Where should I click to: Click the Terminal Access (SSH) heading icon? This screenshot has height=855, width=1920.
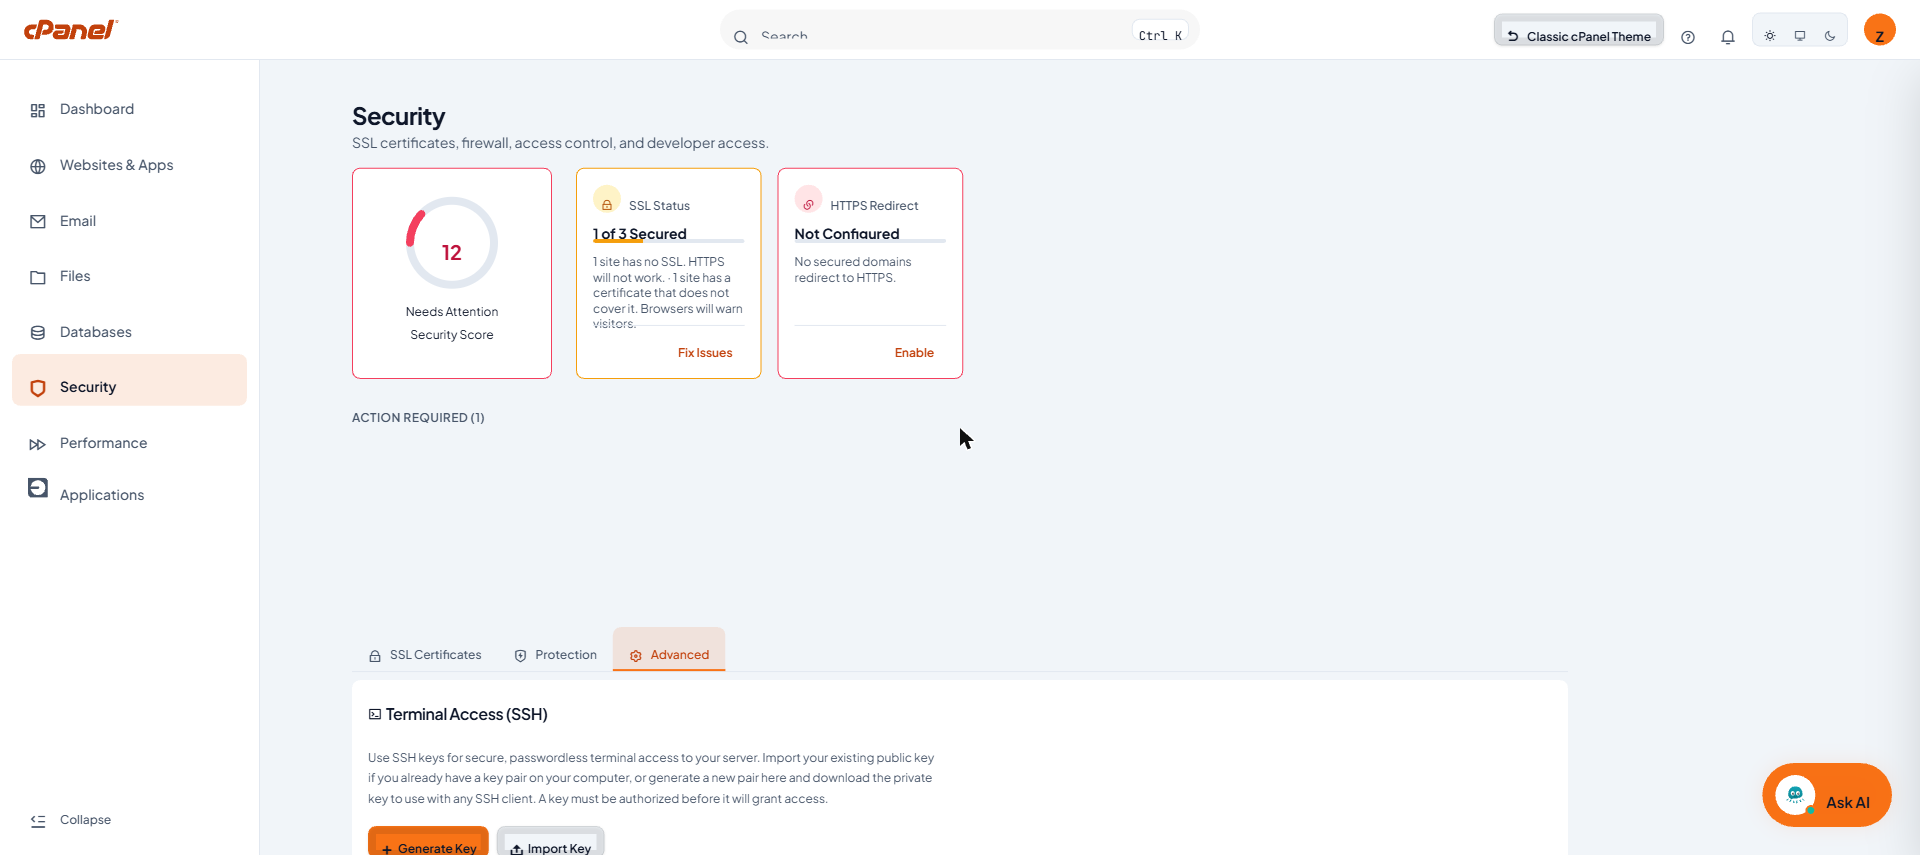(375, 715)
